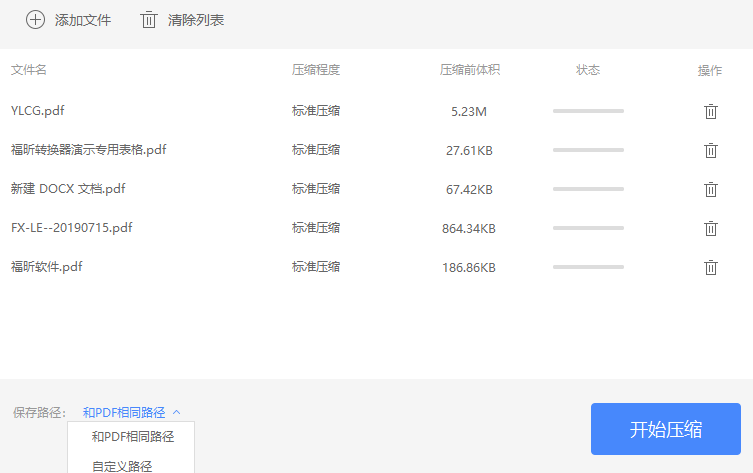
Task: Change 标准压缩 for 新建 DOCX 文档.pdf
Action: pyautogui.click(x=316, y=189)
